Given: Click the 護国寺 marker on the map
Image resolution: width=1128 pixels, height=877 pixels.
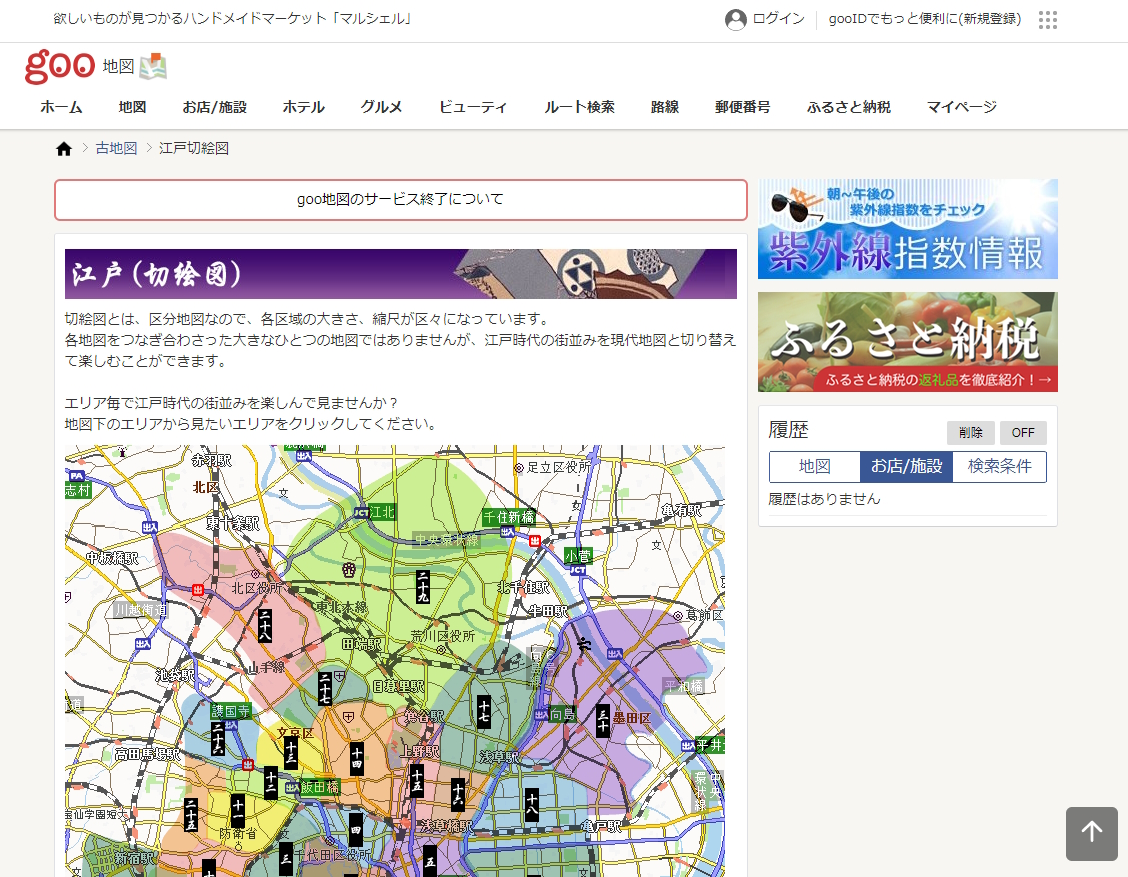Looking at the screenshot, I should 230,711.
